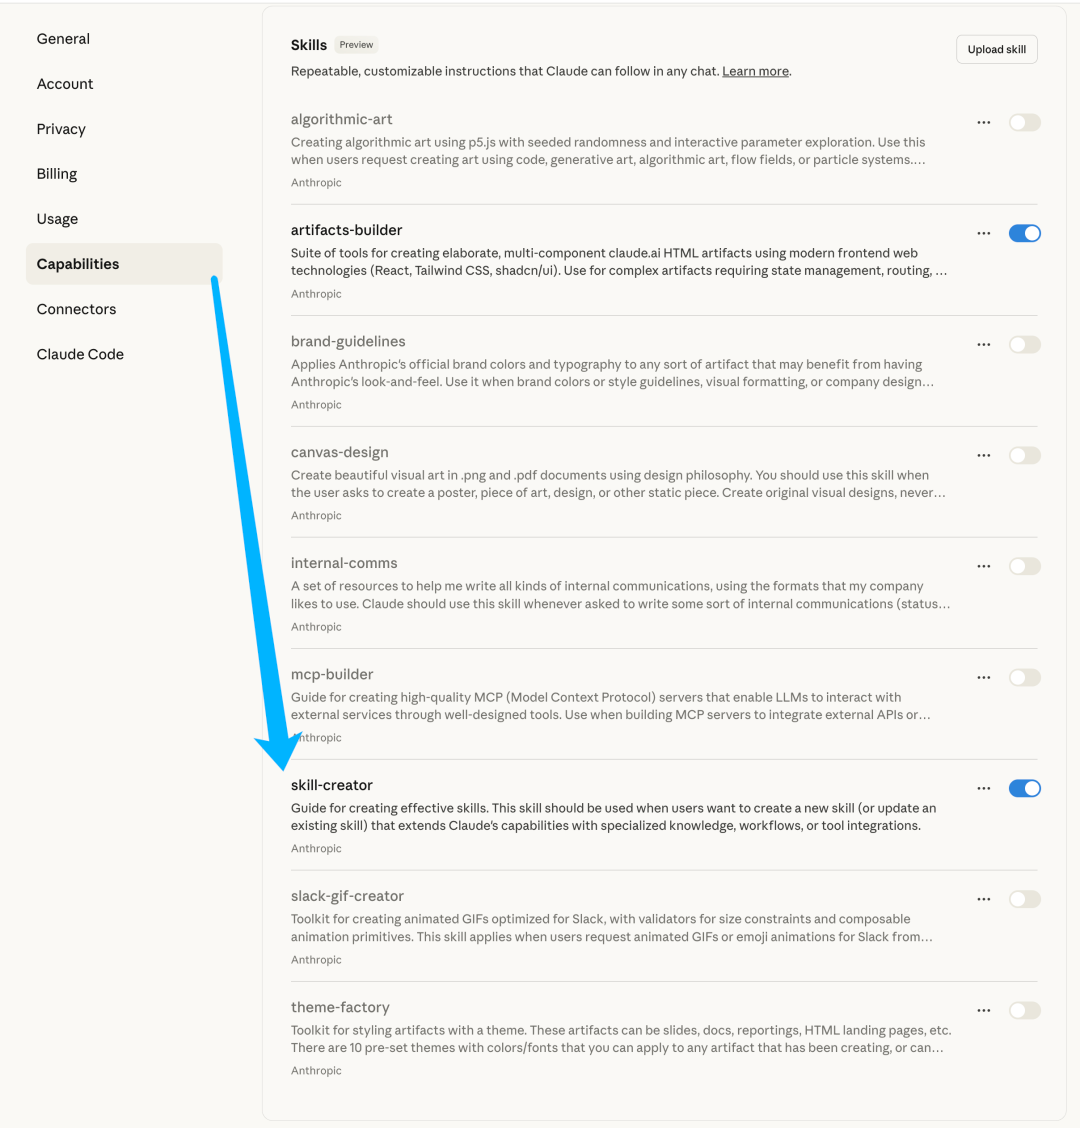Click the Upload skill button
Screen dimensions: 1080x1128
tap(997, 50)
